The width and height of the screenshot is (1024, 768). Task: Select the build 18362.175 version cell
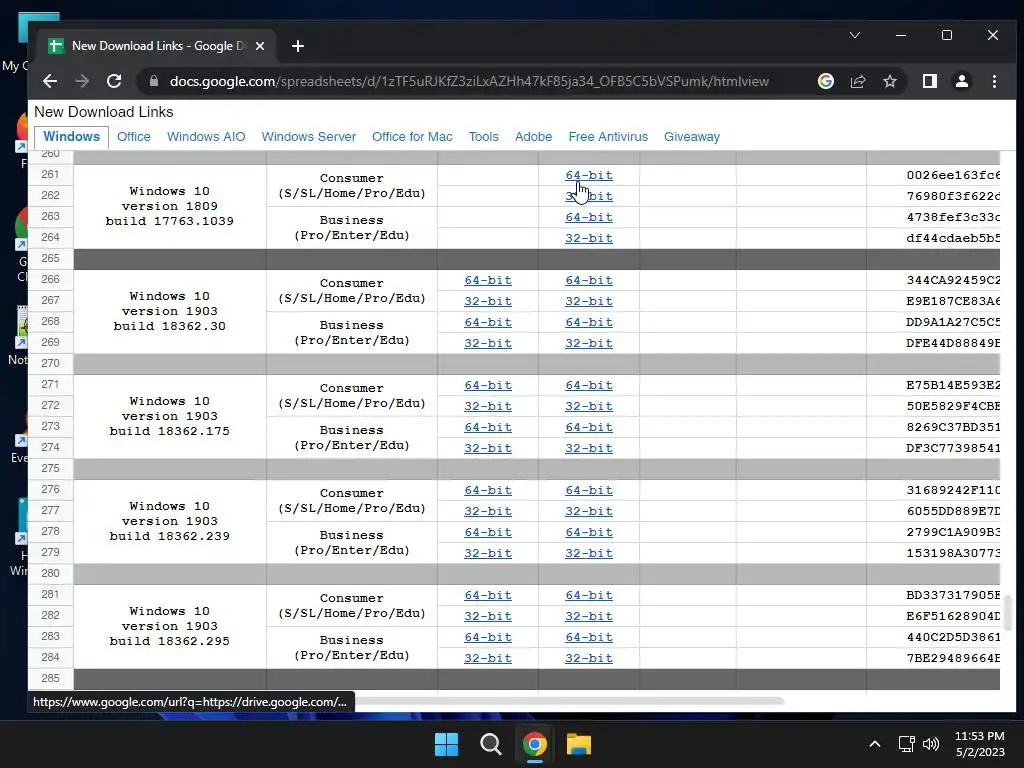170,417
